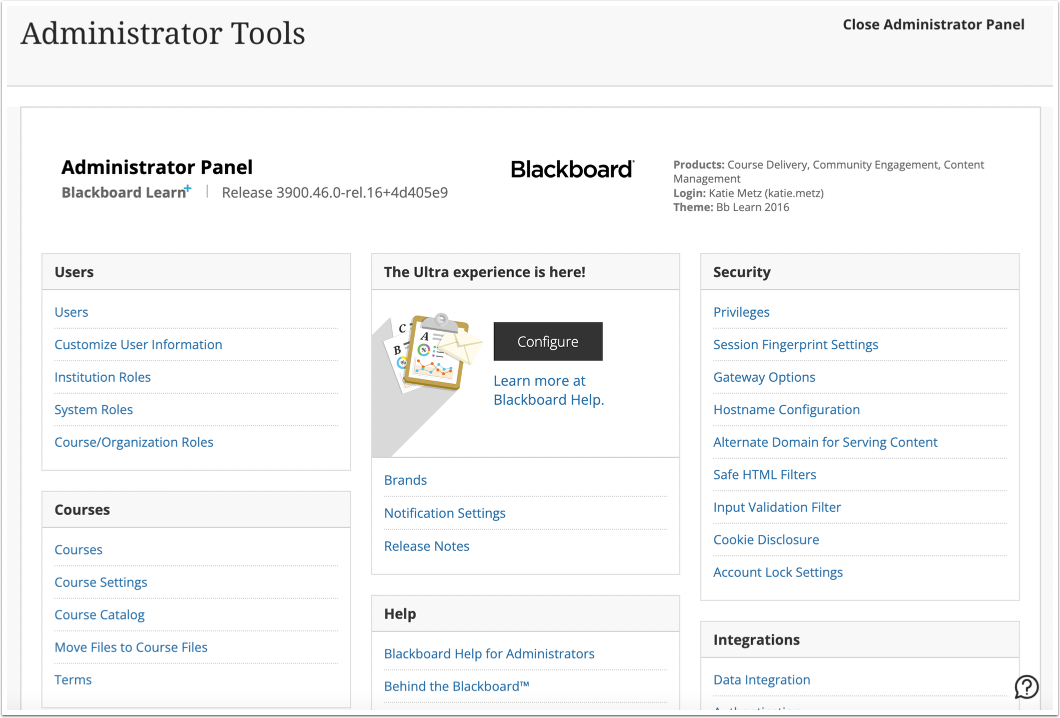Click the Blackboard logo
Image resolution: width=1060 pixels, height=718 pixels.
572,169
